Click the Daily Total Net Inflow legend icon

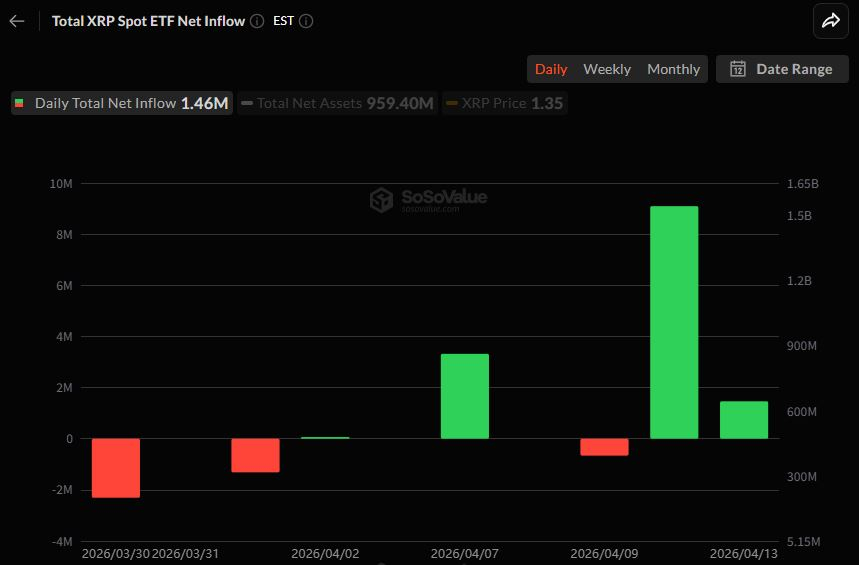pyautogui.click(x=20, y=103)
